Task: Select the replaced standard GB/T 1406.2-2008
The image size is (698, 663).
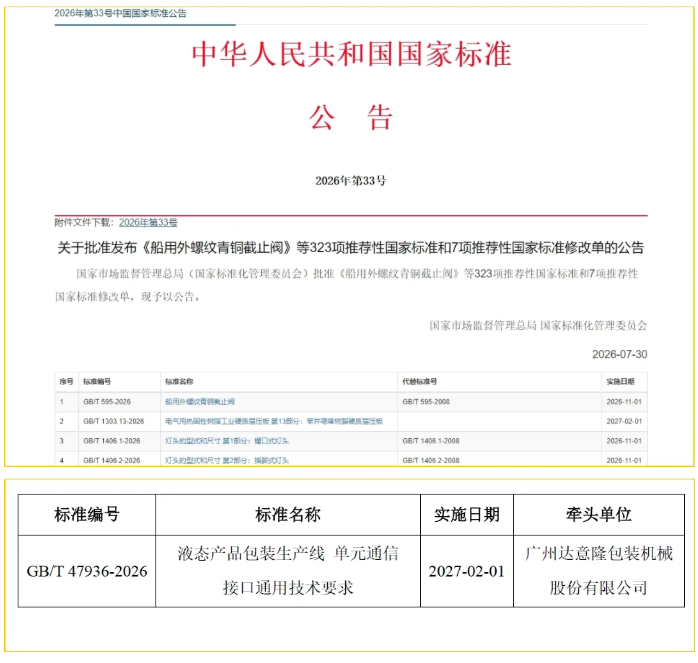Action: coord(431,460)
